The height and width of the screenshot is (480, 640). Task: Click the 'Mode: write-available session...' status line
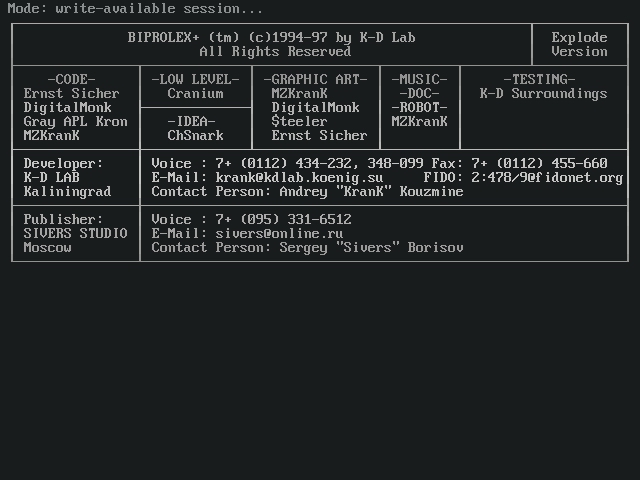pos(135,9)
